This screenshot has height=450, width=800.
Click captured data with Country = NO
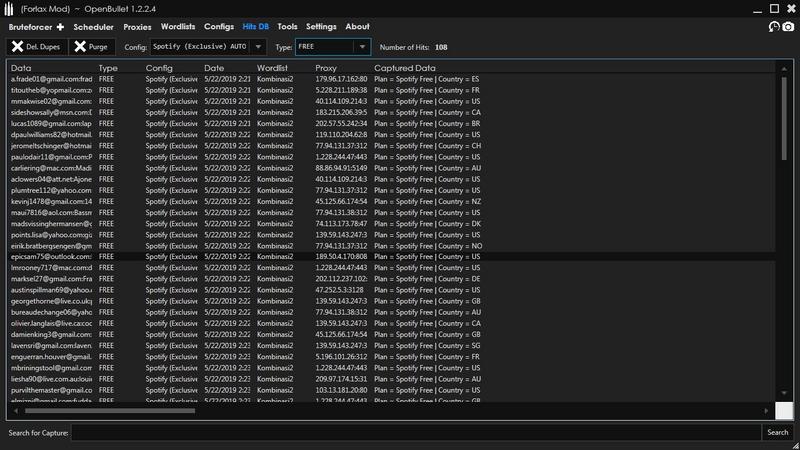coord(428,246)
